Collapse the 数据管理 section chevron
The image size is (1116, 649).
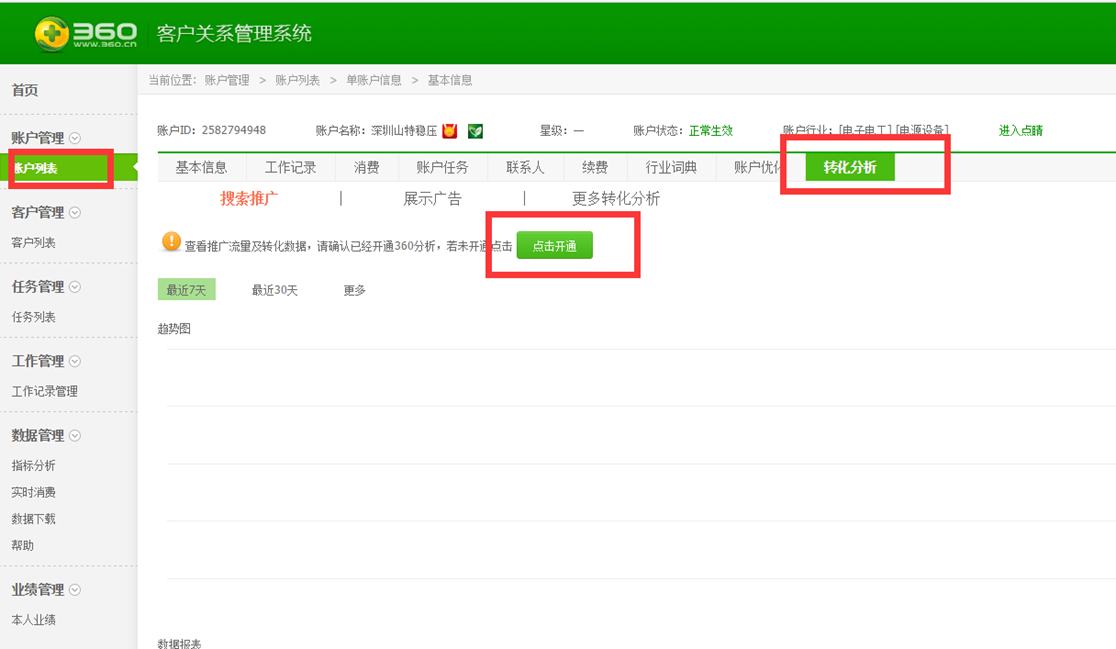coord(75,436)
